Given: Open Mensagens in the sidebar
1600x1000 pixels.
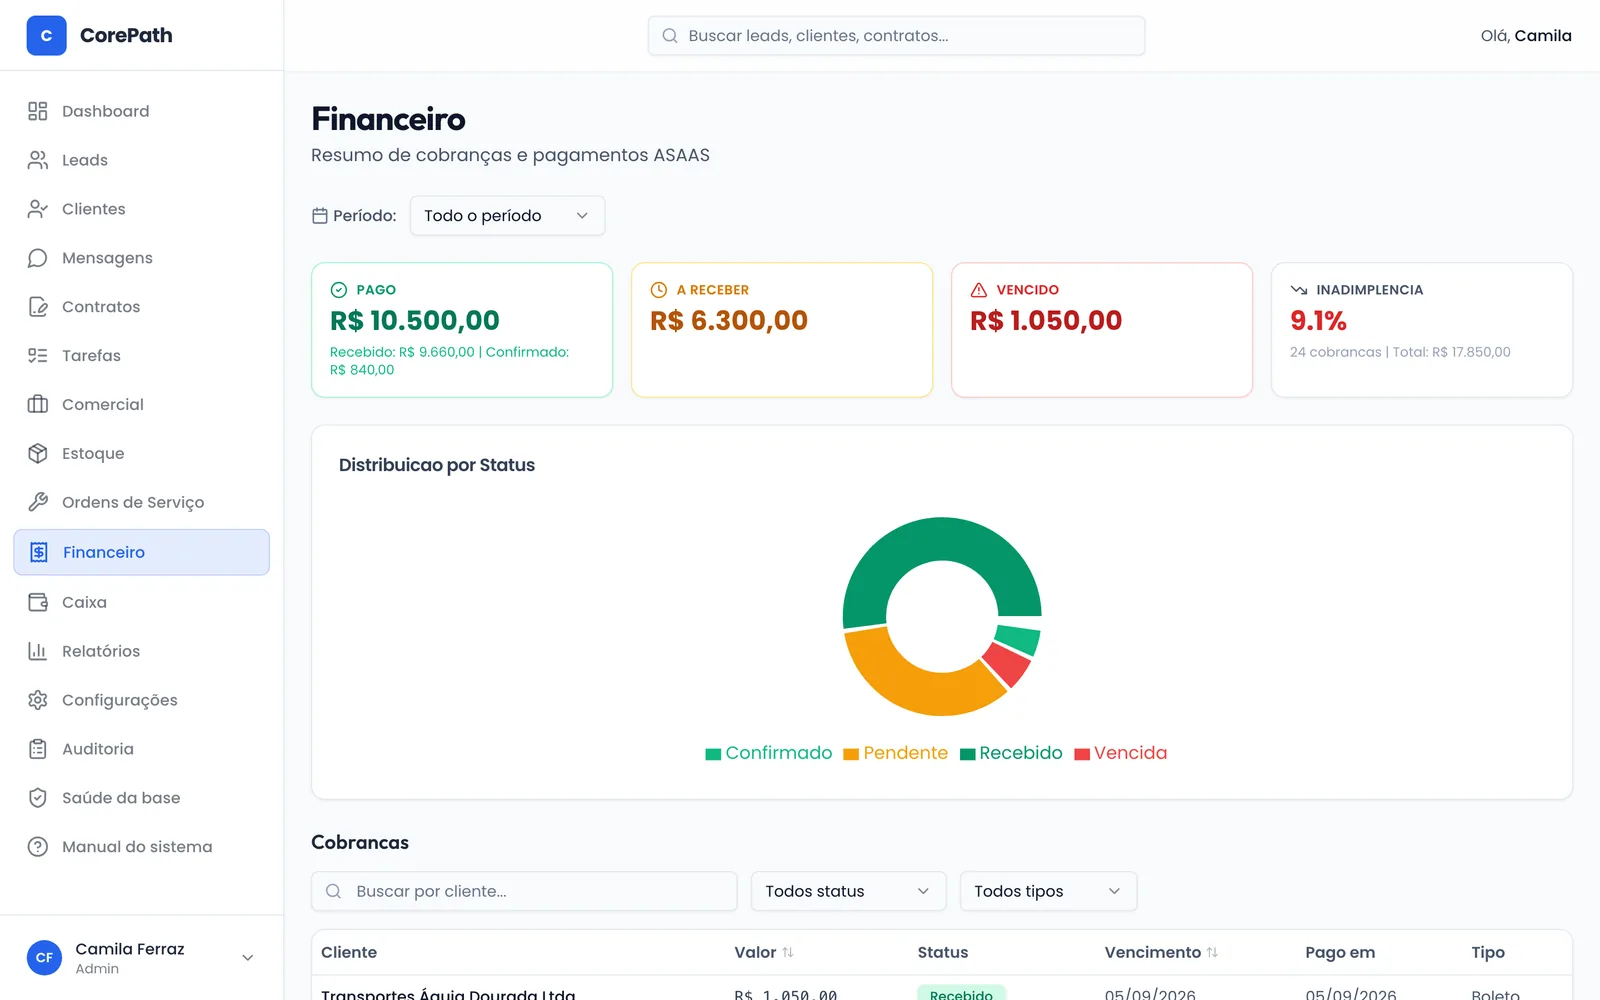Looking at the screenshot, I should pos(142,258).
